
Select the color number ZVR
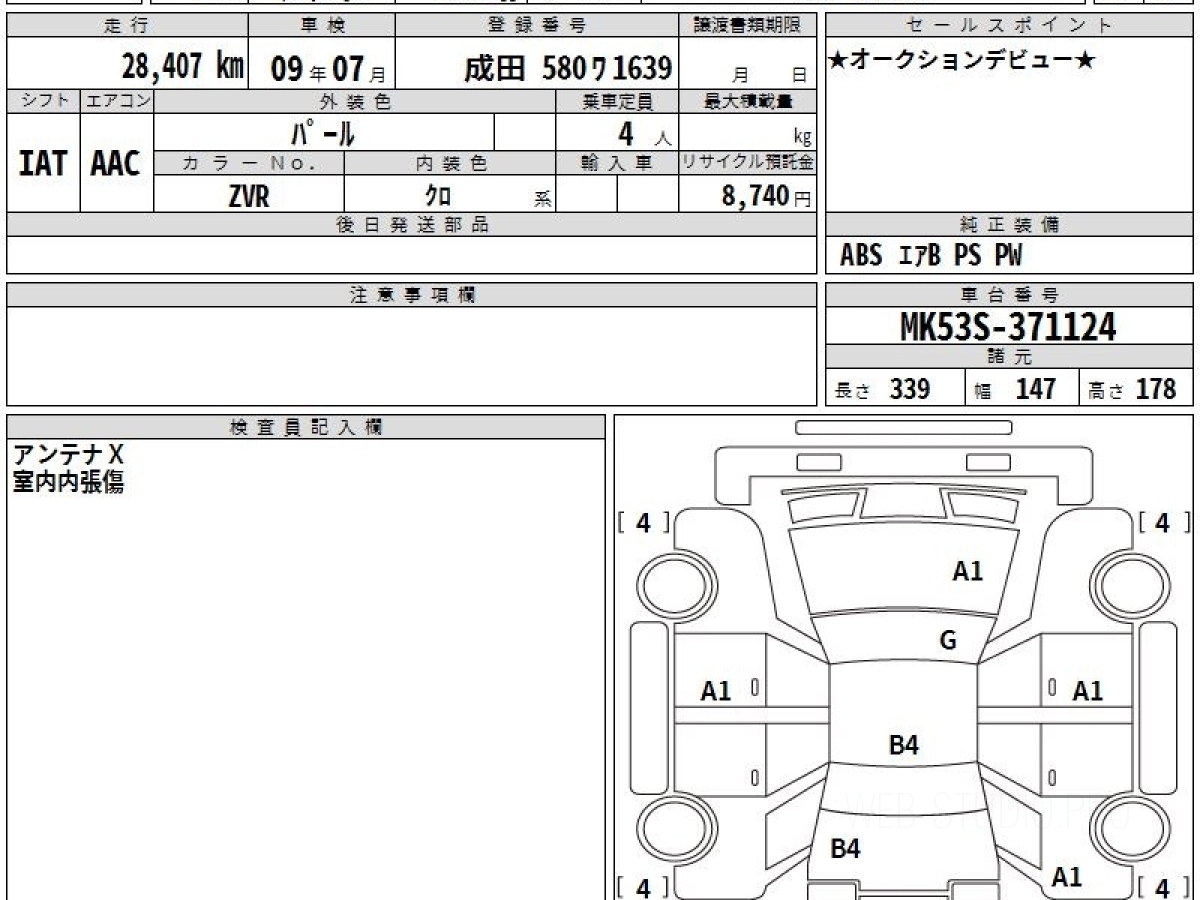249,196
